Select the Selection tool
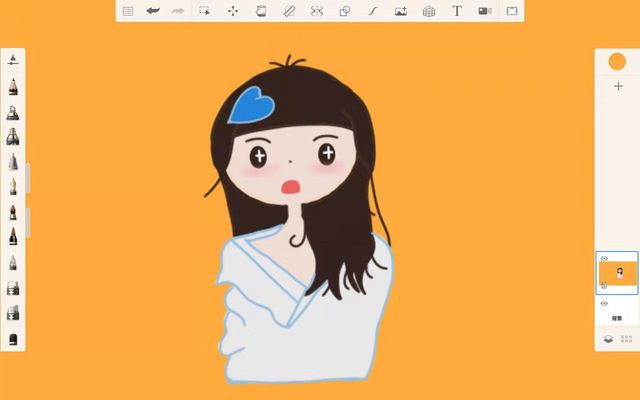The image size is (640, 400). [x=204, y=11]
